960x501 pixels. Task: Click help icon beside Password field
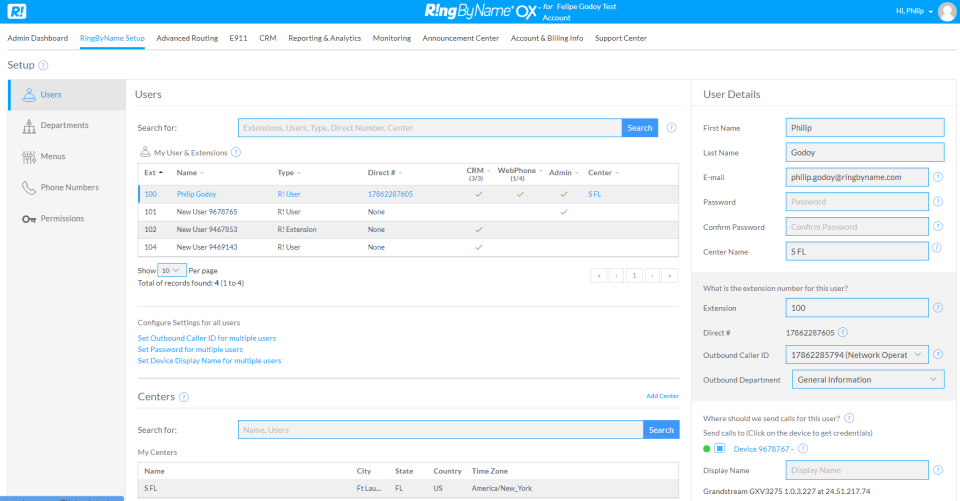click(x=937, y=202)
